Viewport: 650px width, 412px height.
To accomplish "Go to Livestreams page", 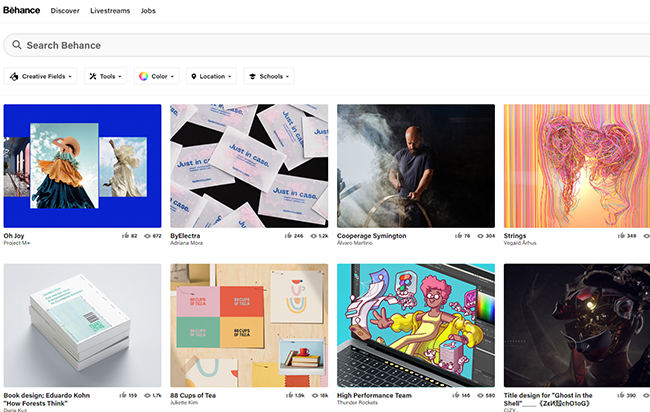I will (110, 11).
